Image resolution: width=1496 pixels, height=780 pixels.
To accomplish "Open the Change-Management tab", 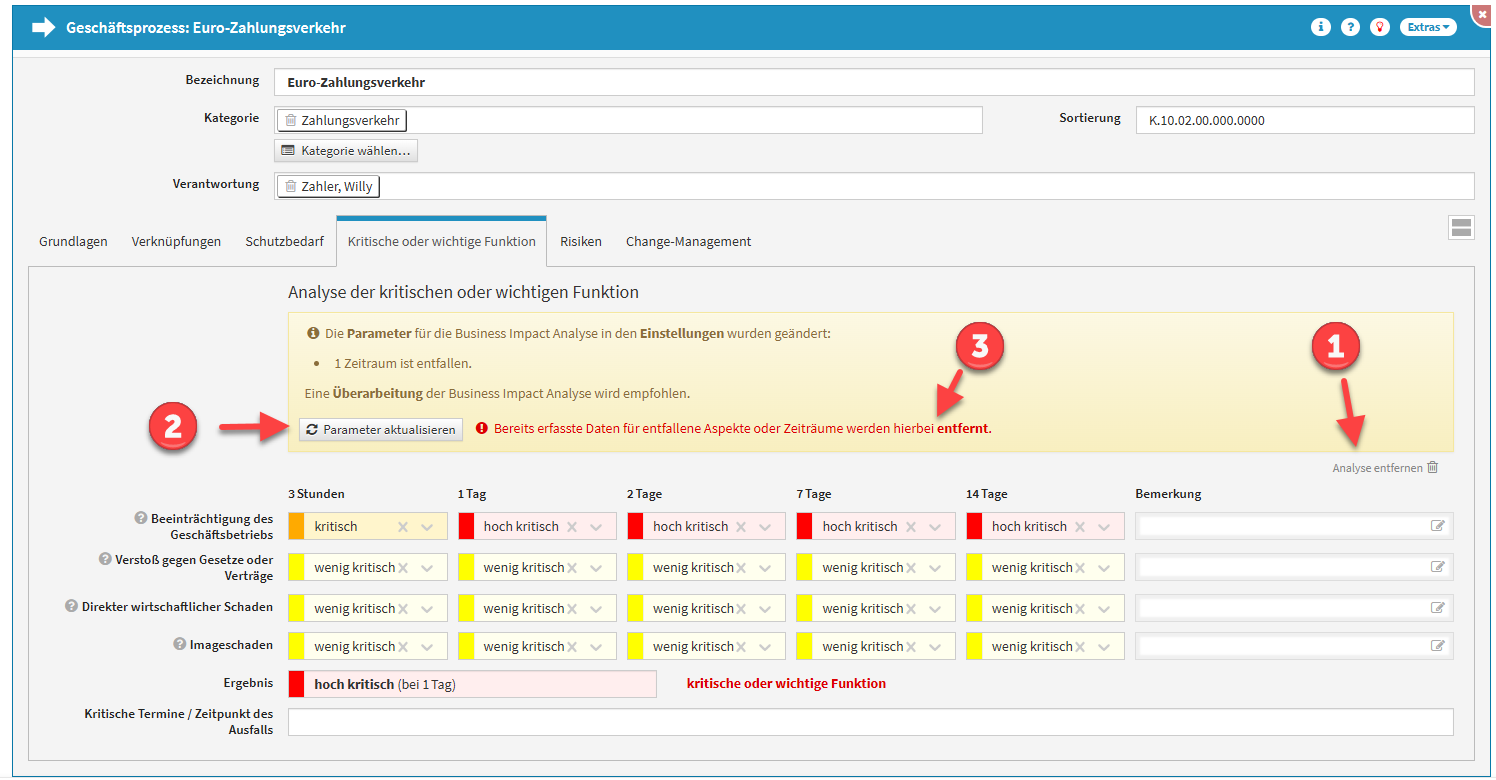I will coord(688,241).
